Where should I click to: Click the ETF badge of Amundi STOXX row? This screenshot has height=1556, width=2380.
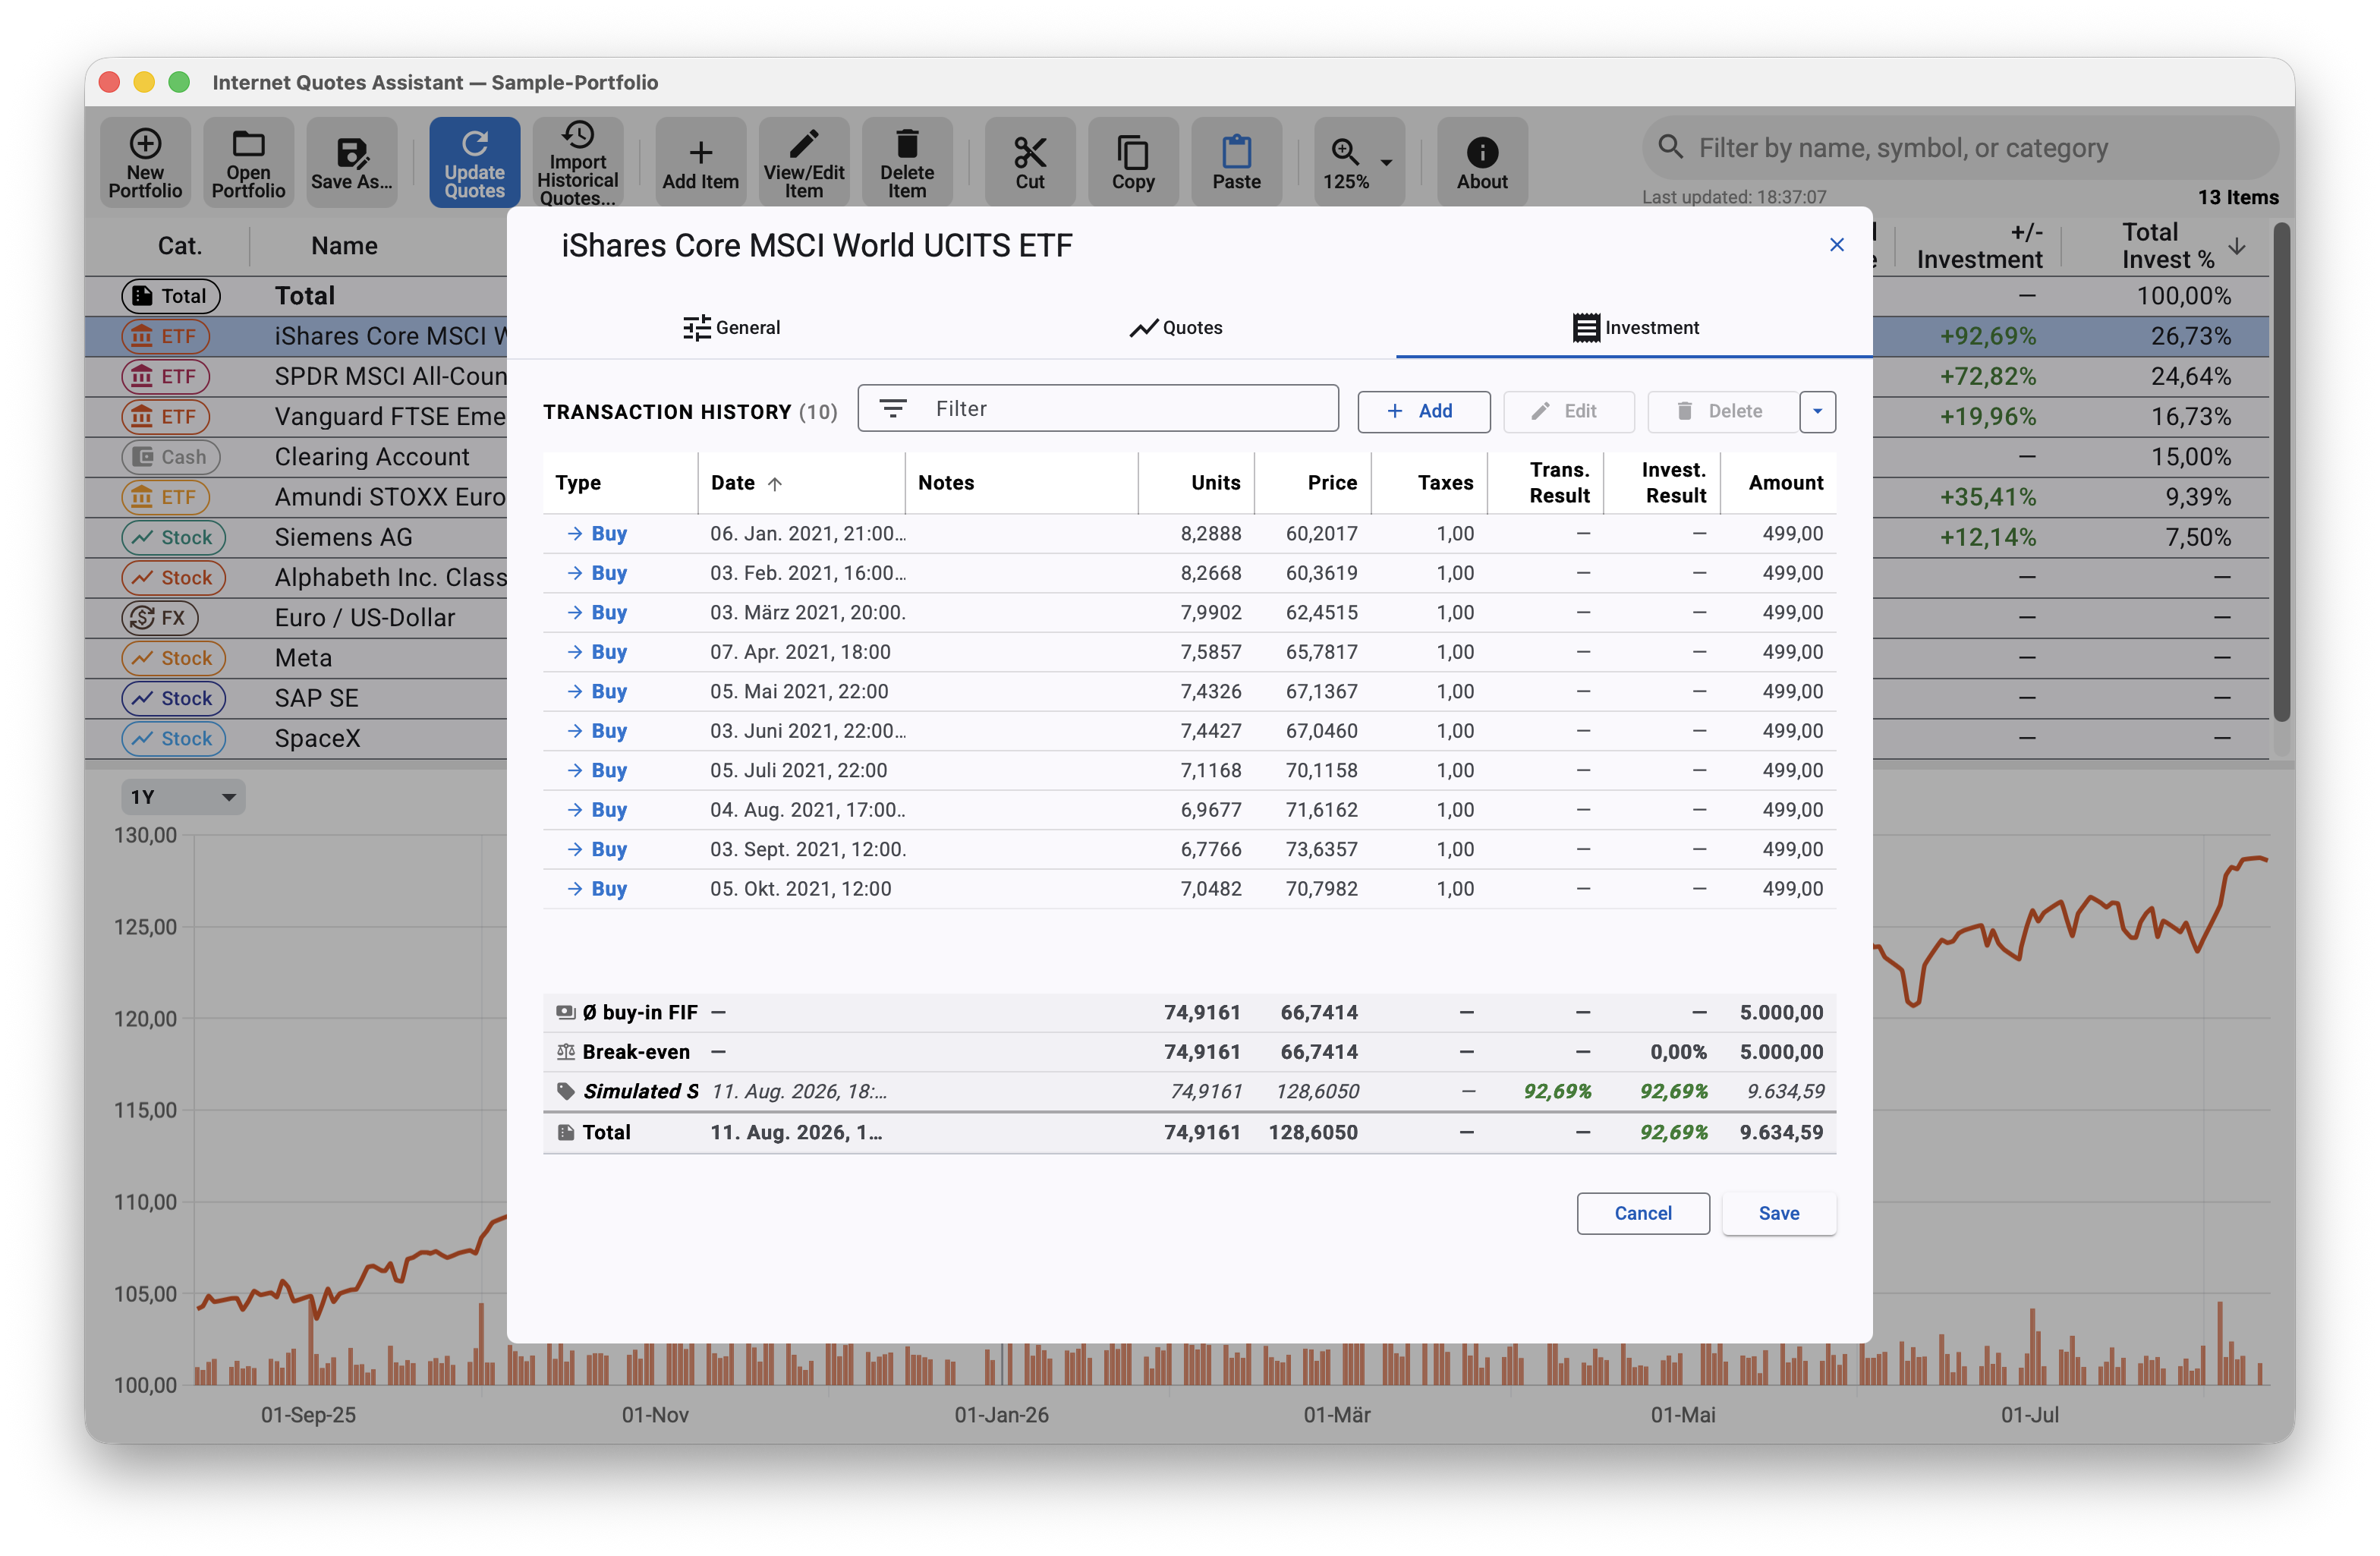165,497
